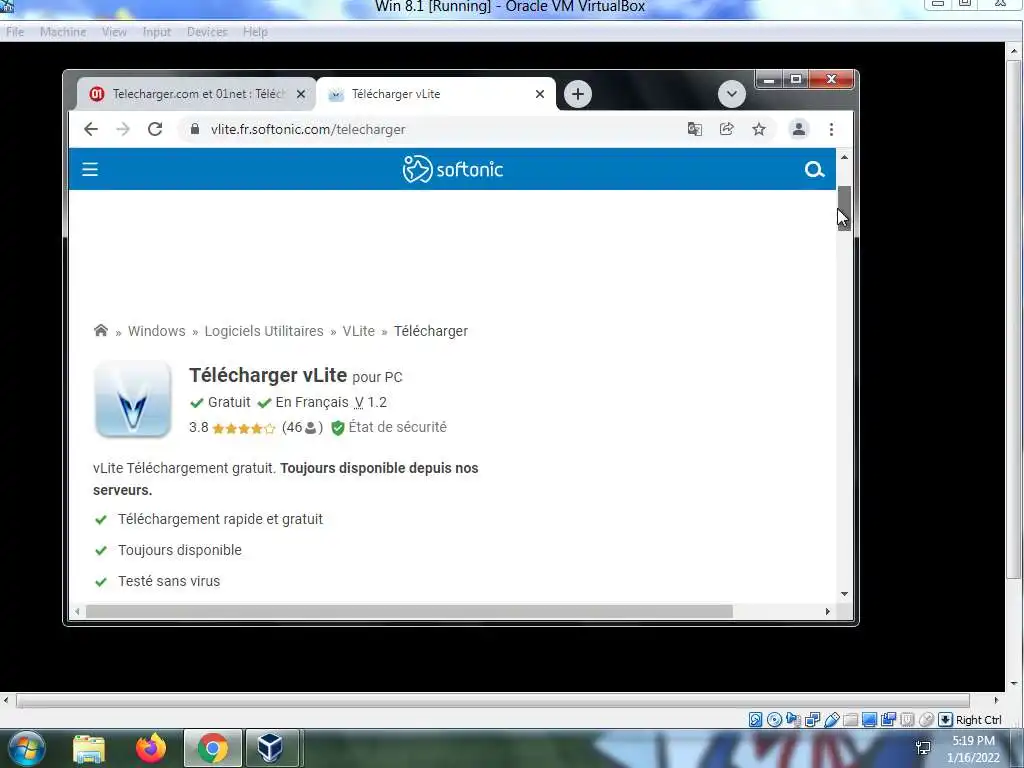The image size is (1024, 768).
Task: Click the page scrollbar up arrow
Action: click(844, 157)
